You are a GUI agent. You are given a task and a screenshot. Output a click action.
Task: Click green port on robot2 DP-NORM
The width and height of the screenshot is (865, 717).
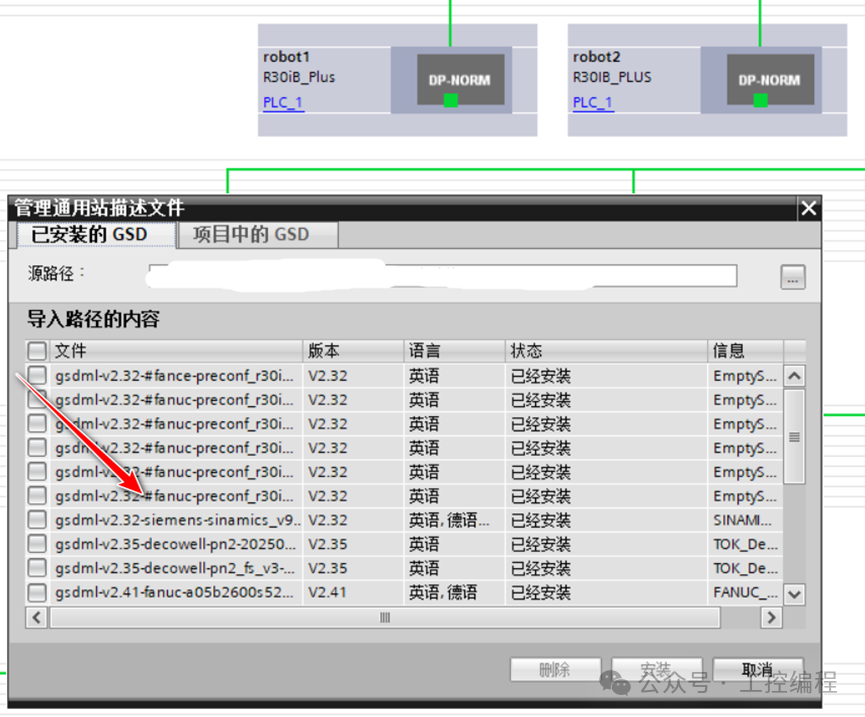click(761, 100)
